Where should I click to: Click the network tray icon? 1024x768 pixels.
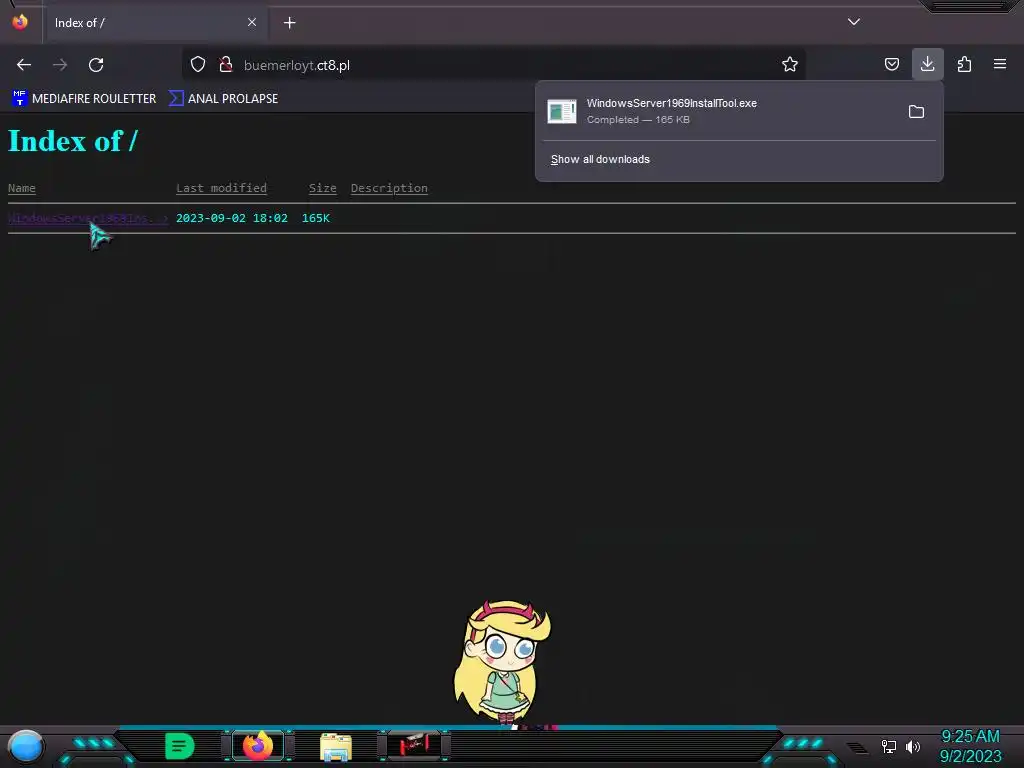889,746
